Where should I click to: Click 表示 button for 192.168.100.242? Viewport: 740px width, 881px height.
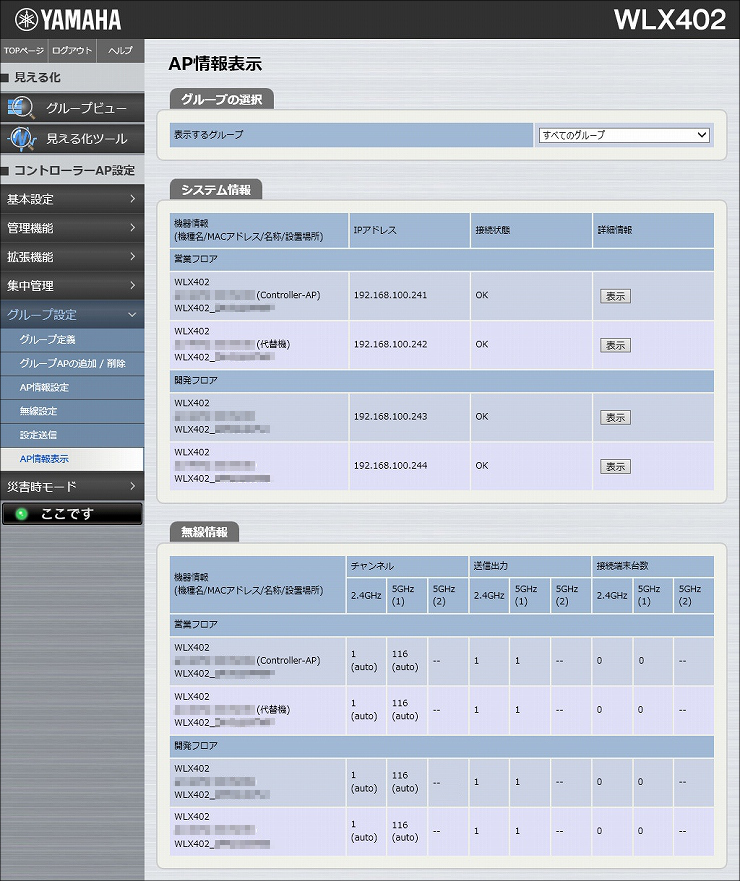[x=615, y=345]
